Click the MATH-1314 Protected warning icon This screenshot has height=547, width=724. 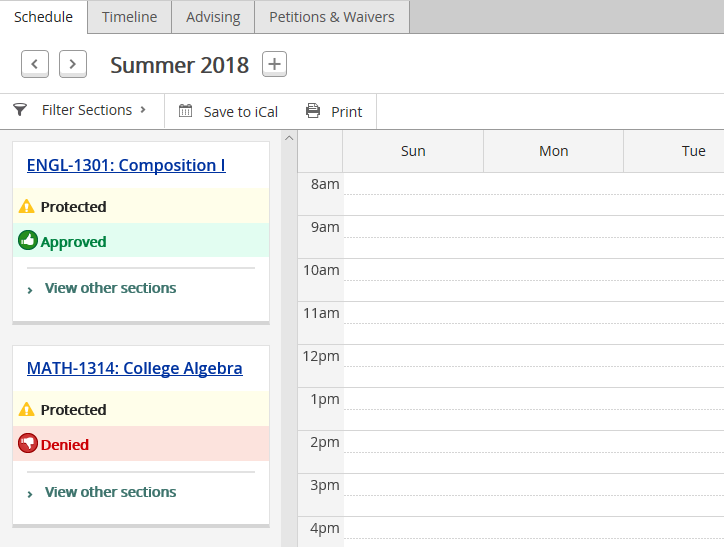tap(26, 409)
